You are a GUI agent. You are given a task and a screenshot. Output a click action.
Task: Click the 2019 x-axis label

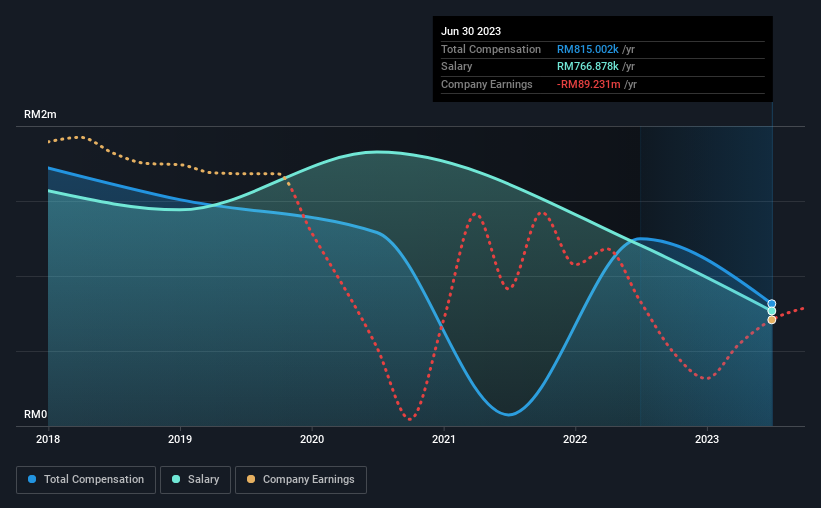180,439
